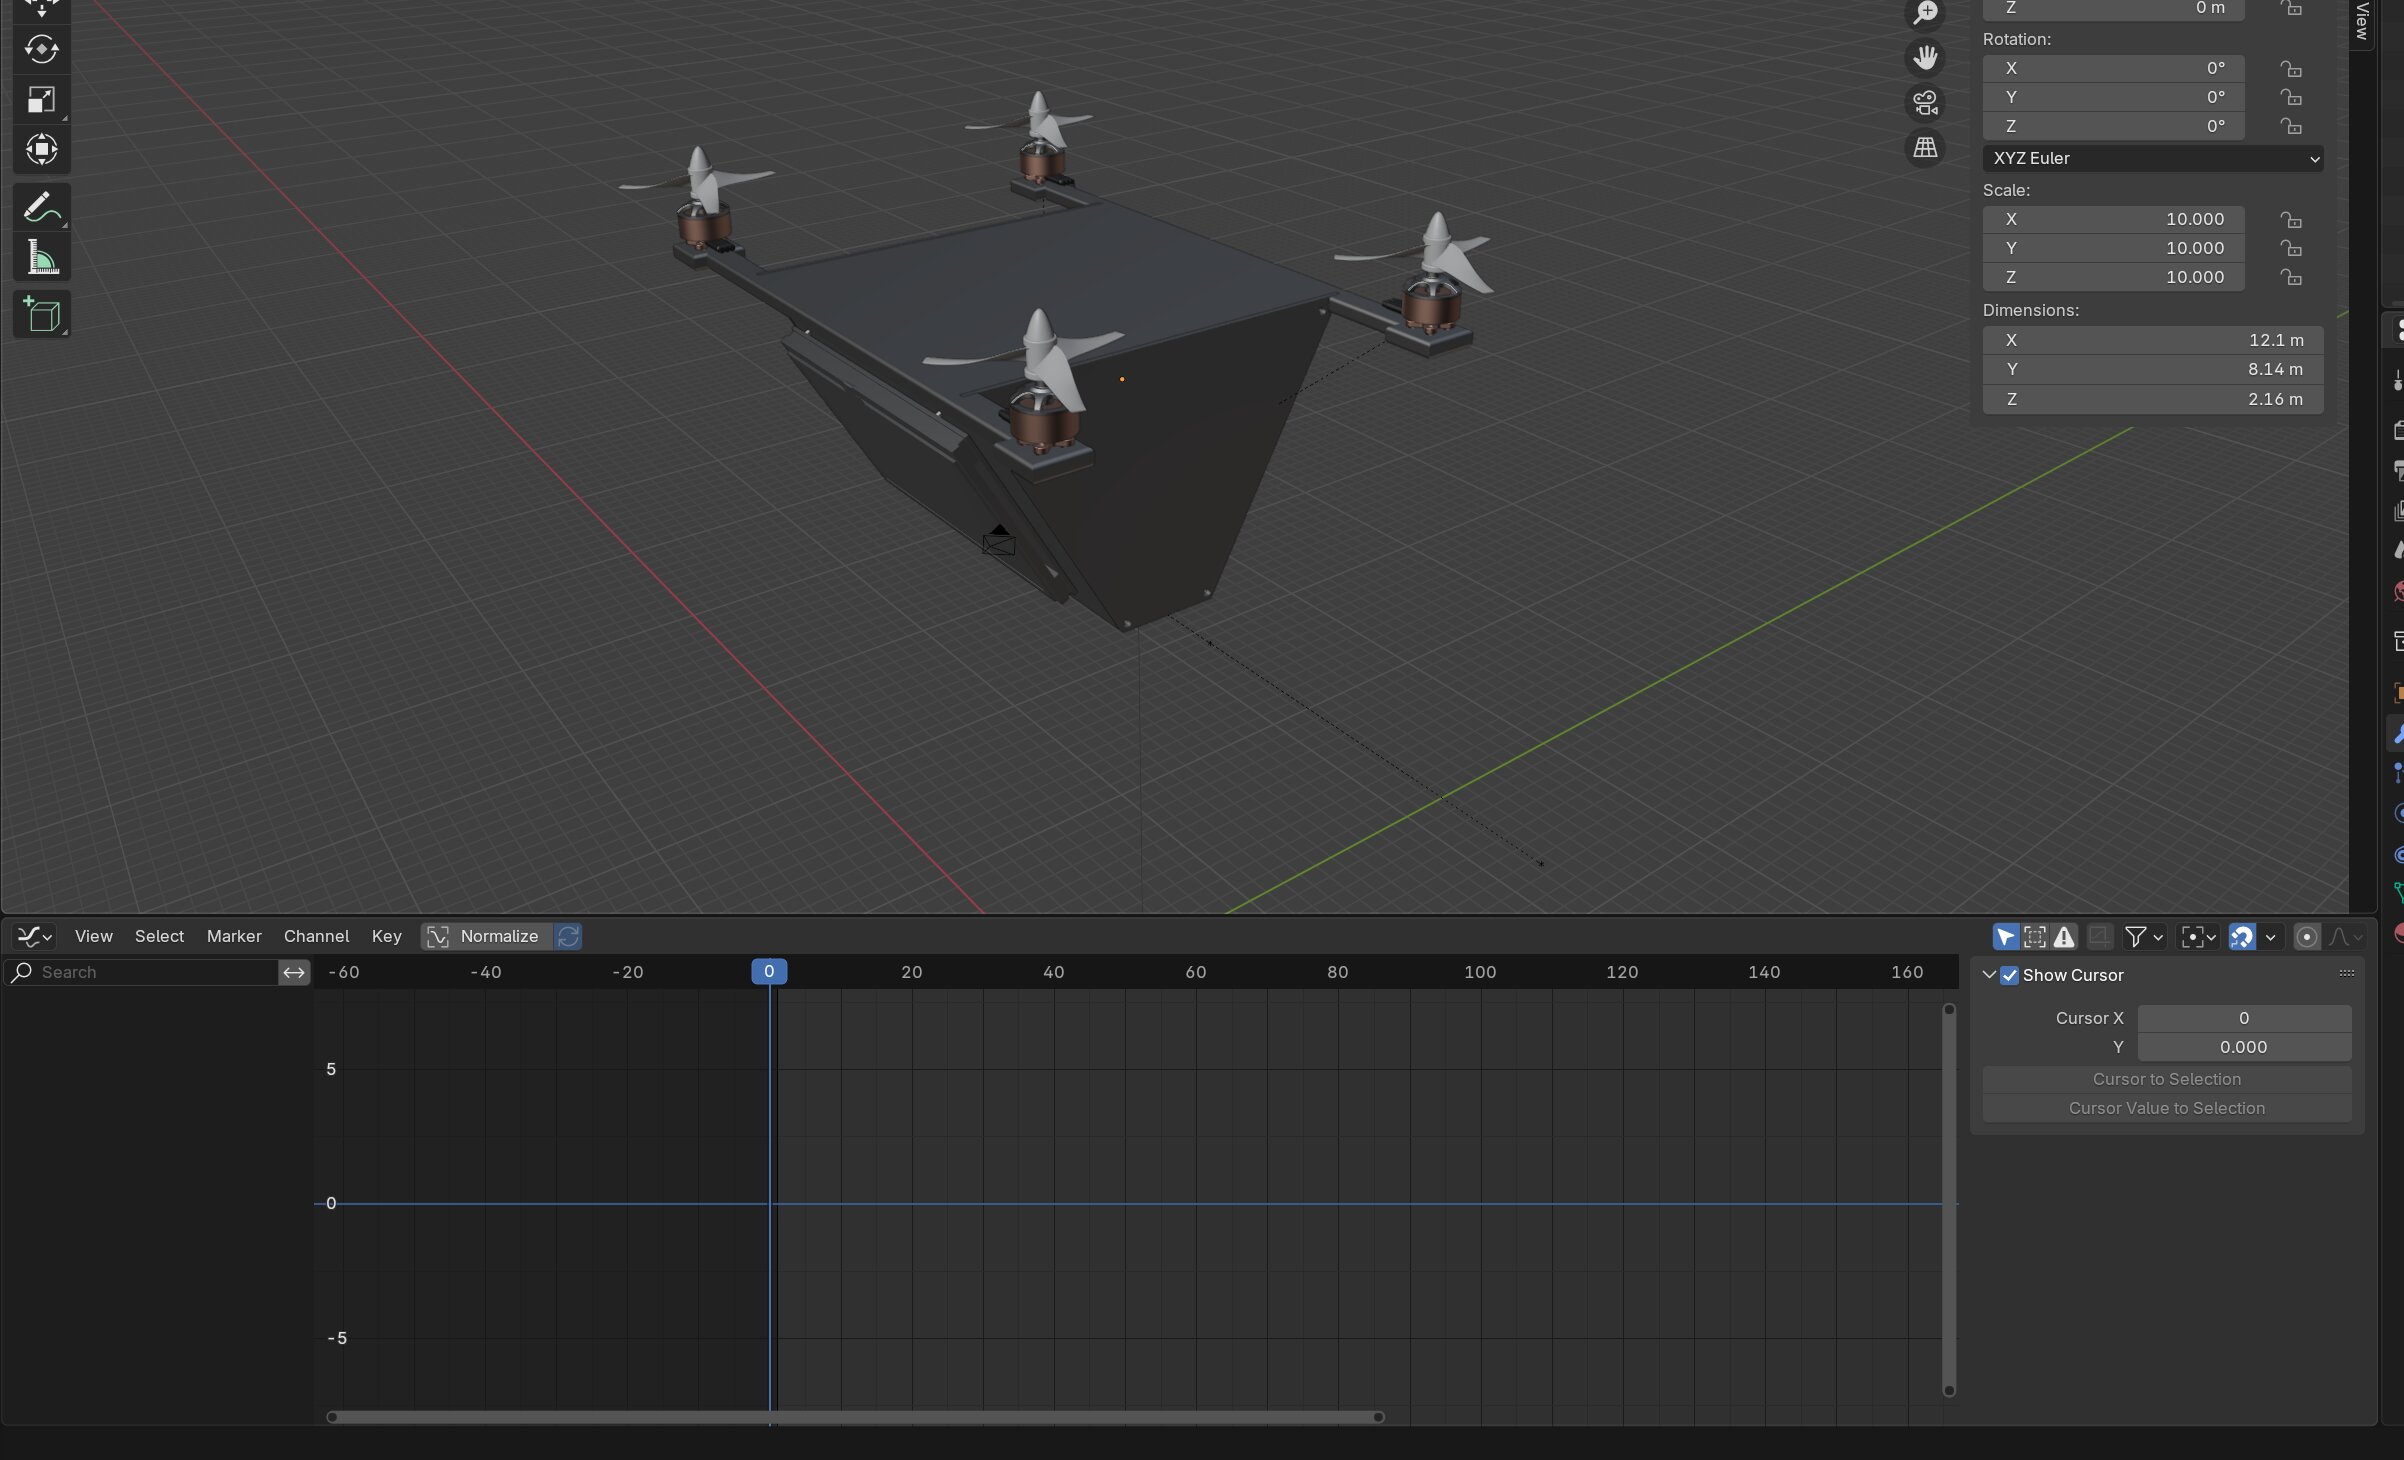Toggle the Normalize button
2404x1460 pixels.
pyautogui.click(x=486, y=936)
